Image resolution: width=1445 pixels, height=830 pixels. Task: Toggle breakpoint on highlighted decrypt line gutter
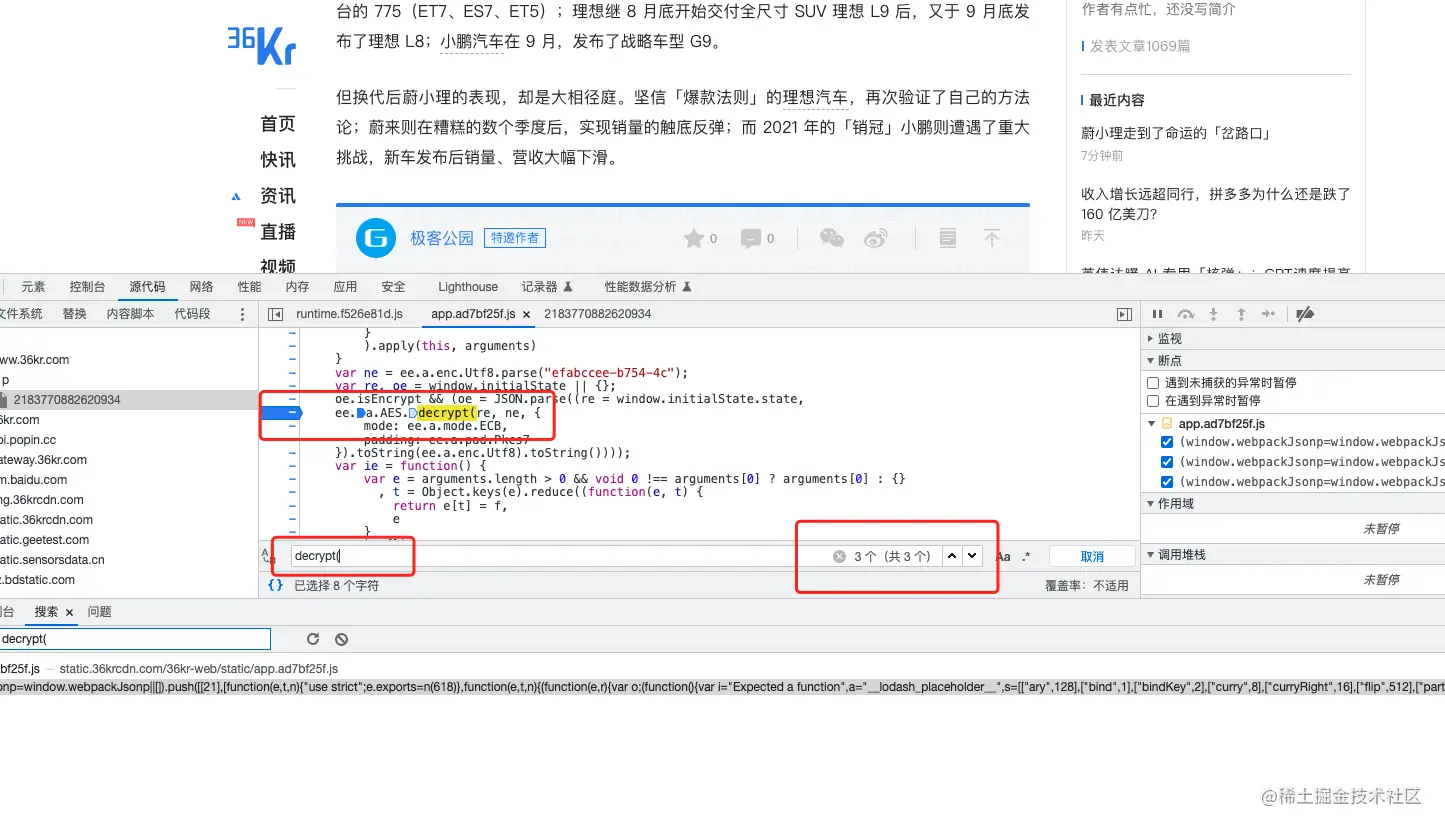281,412
